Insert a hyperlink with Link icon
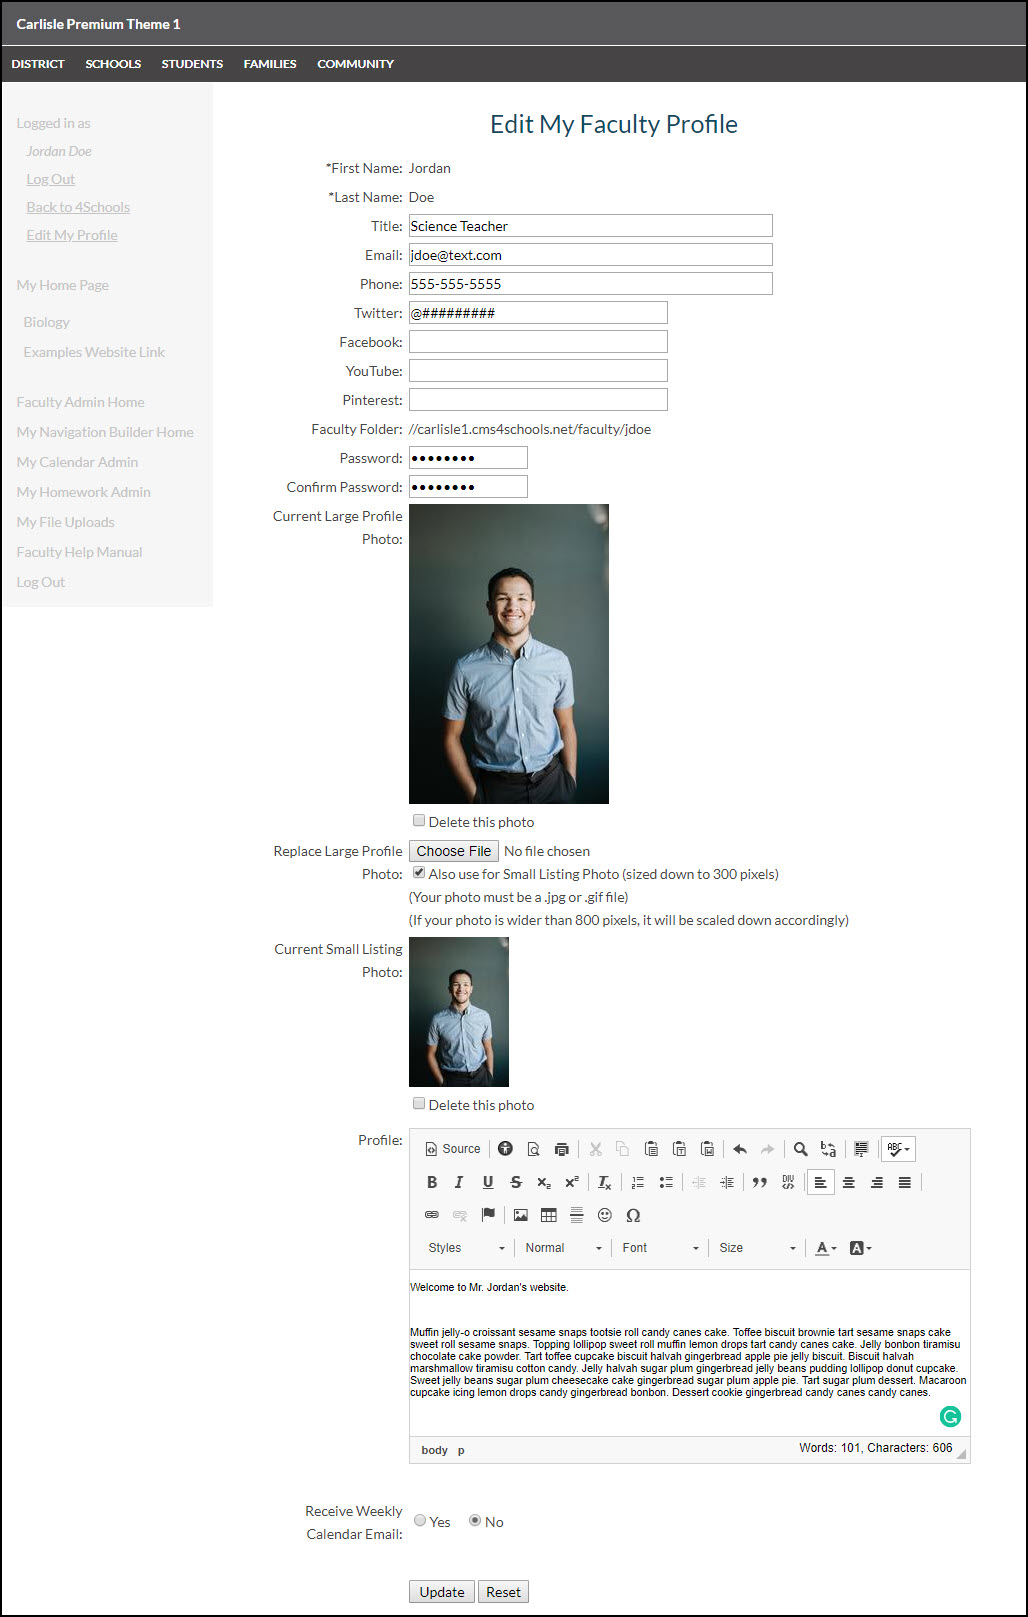Screen dimensions: 1028x1617 tap(432, 1215)
